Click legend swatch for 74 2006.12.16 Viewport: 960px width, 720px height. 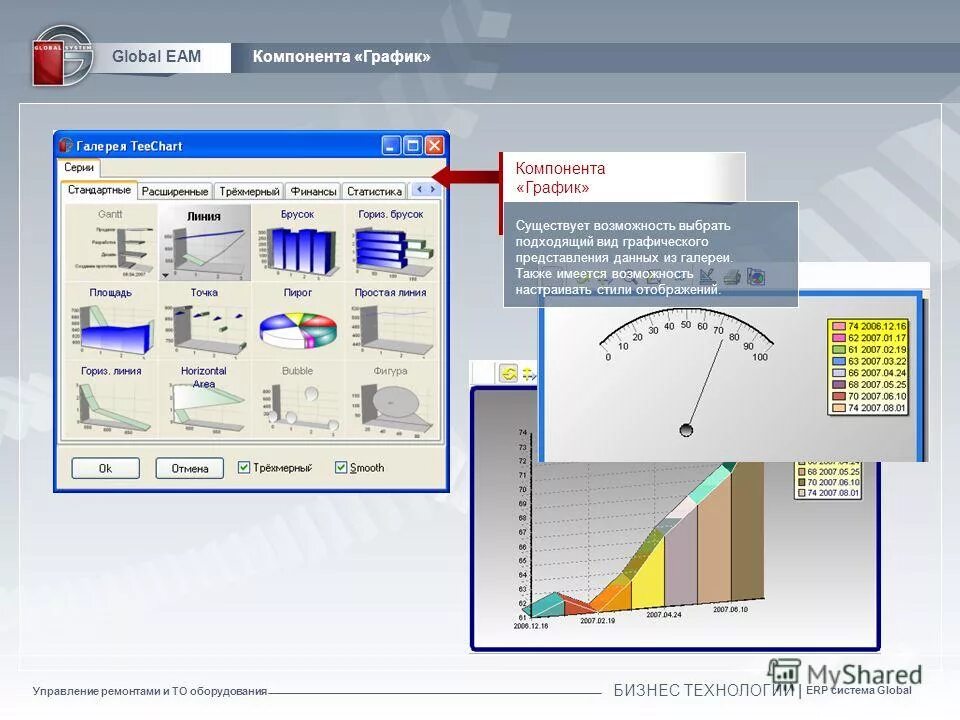pos(838,326)
